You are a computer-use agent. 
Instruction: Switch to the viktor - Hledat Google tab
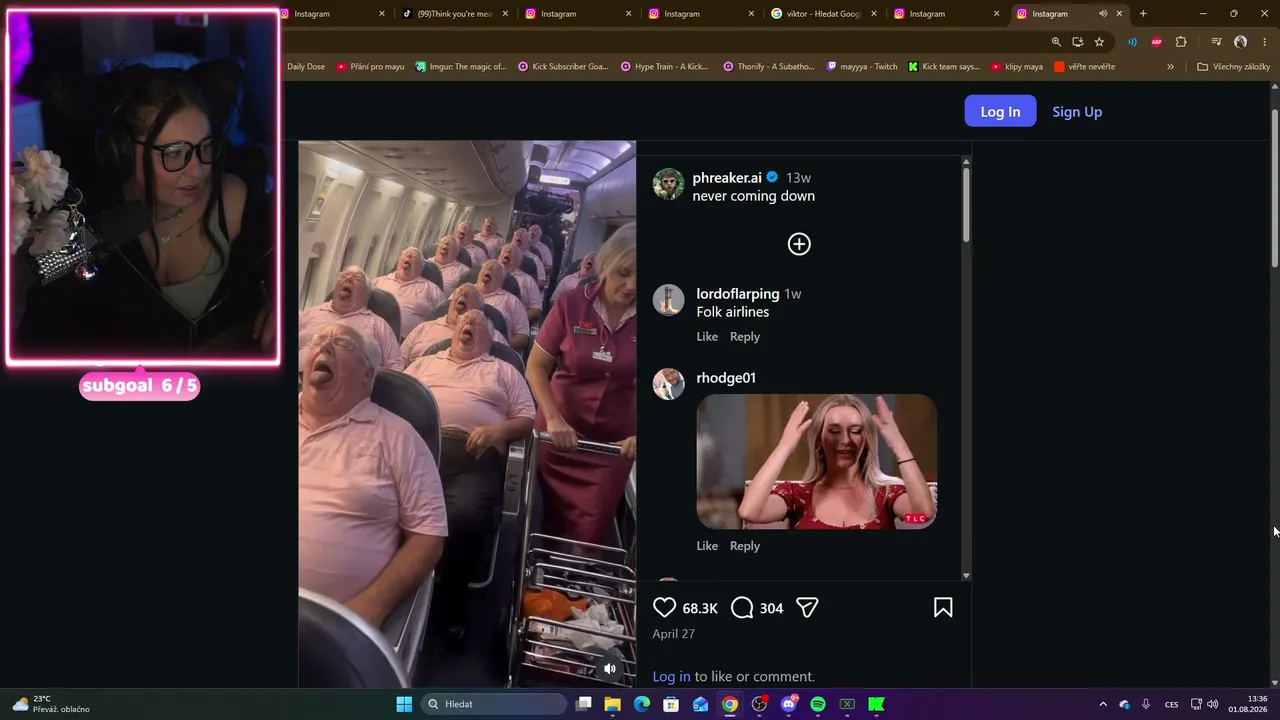pyautogui.click(x=824, y=14)
